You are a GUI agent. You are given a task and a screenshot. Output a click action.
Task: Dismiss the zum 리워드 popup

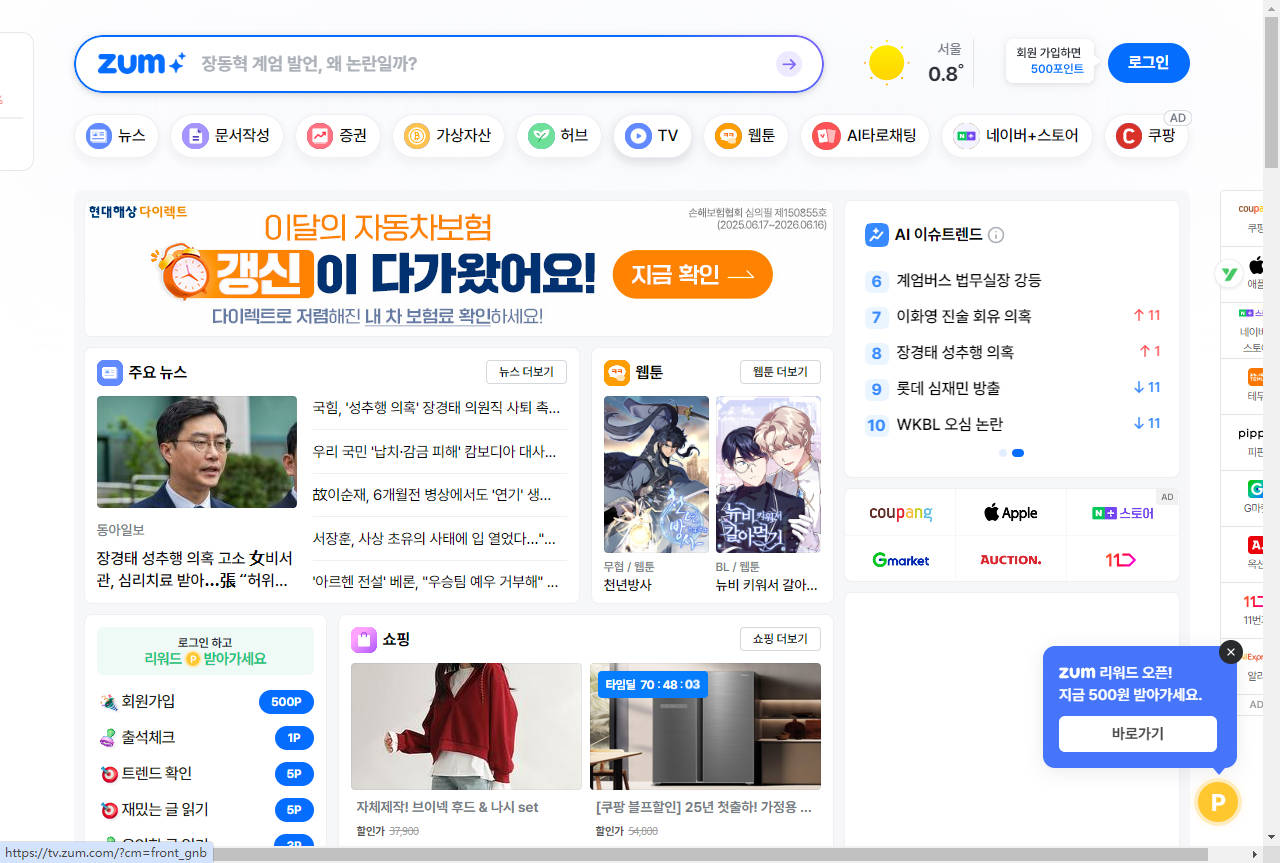(1231, 651)
